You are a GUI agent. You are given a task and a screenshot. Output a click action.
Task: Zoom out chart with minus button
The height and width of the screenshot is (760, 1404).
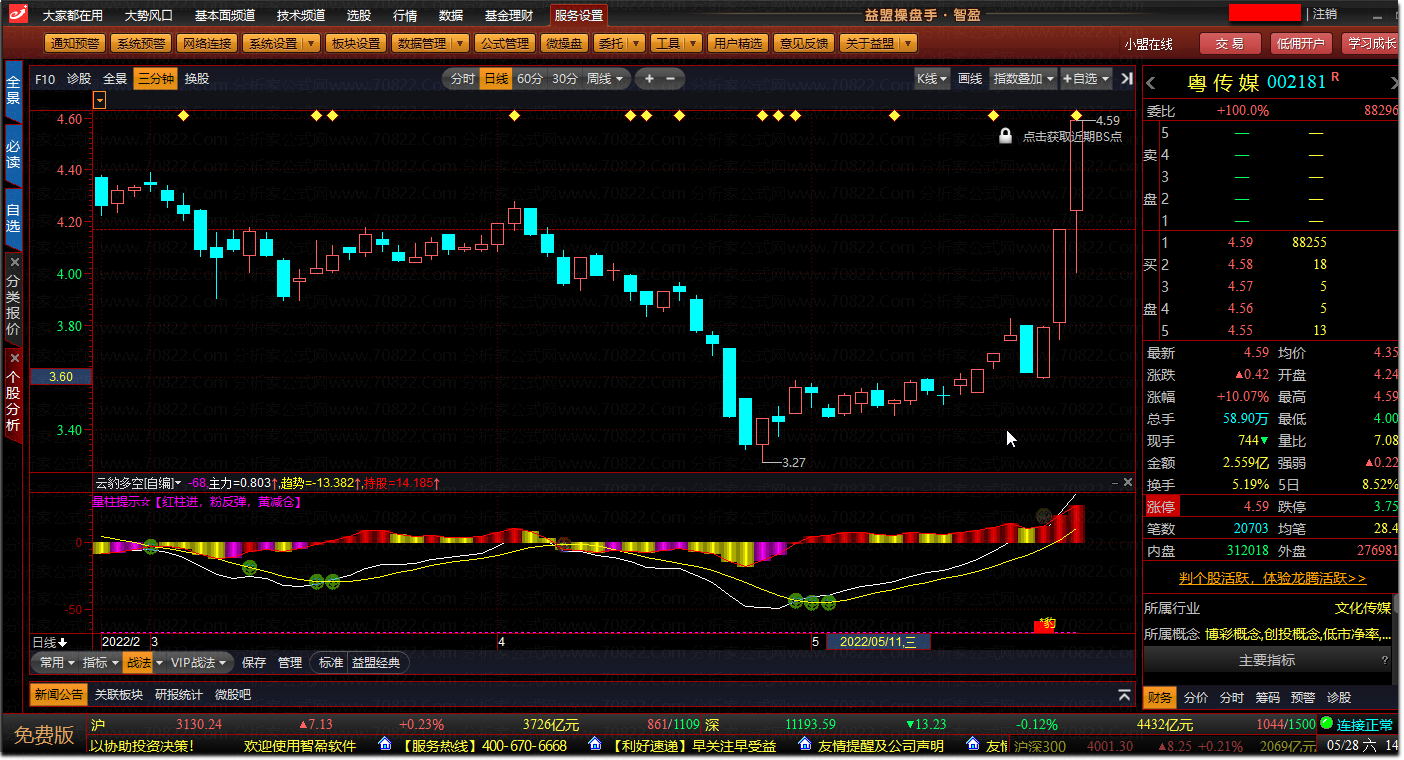click(x=671, y=79)
